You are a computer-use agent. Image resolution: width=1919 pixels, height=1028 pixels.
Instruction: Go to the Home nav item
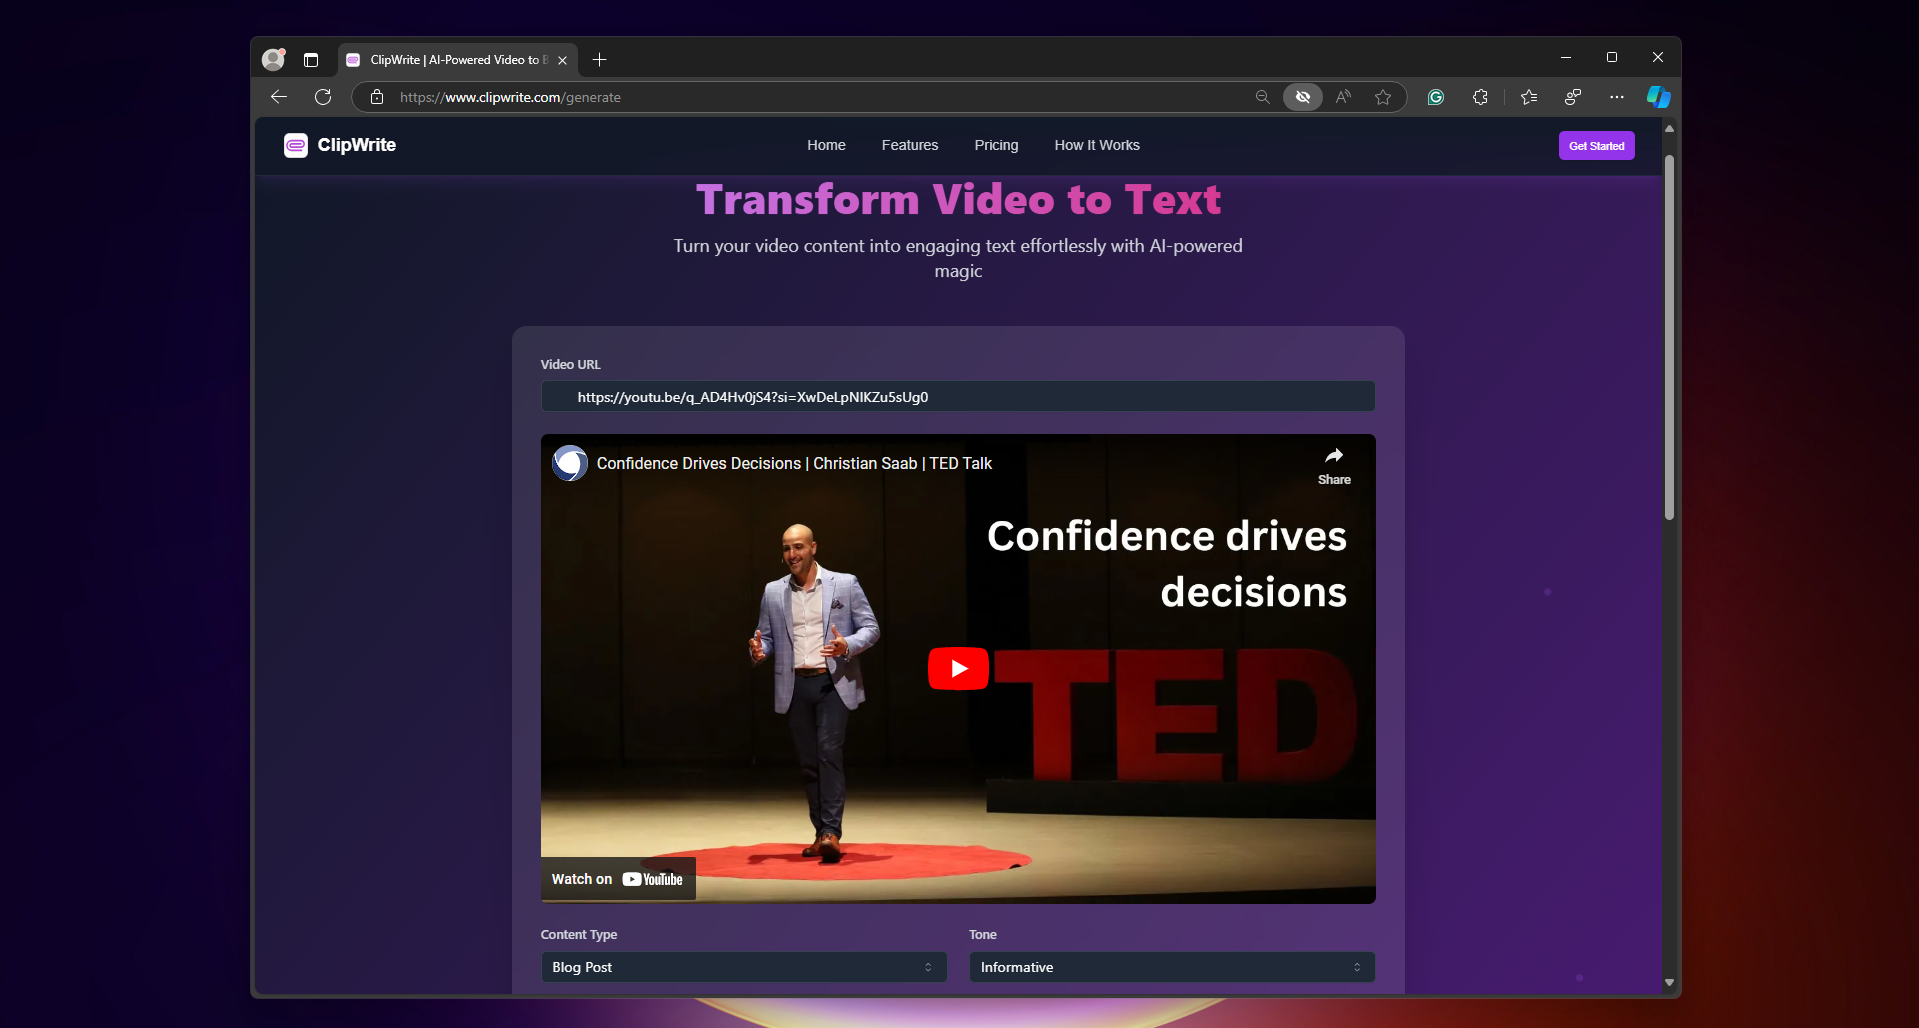point(826,145)
